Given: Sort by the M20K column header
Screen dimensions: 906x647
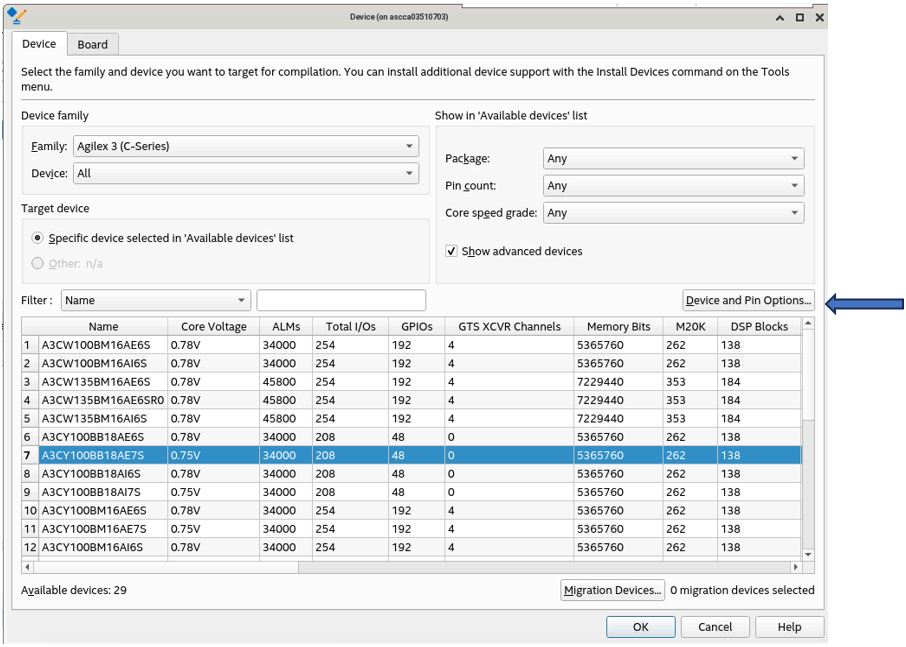Looking at the screenshot, I should [x=690, y=326].
